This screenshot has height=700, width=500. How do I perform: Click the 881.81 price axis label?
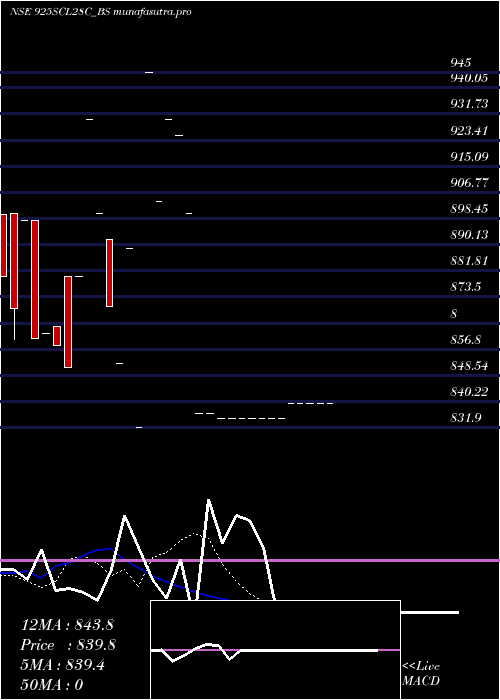pyautogui.click(x=469, y=261)
